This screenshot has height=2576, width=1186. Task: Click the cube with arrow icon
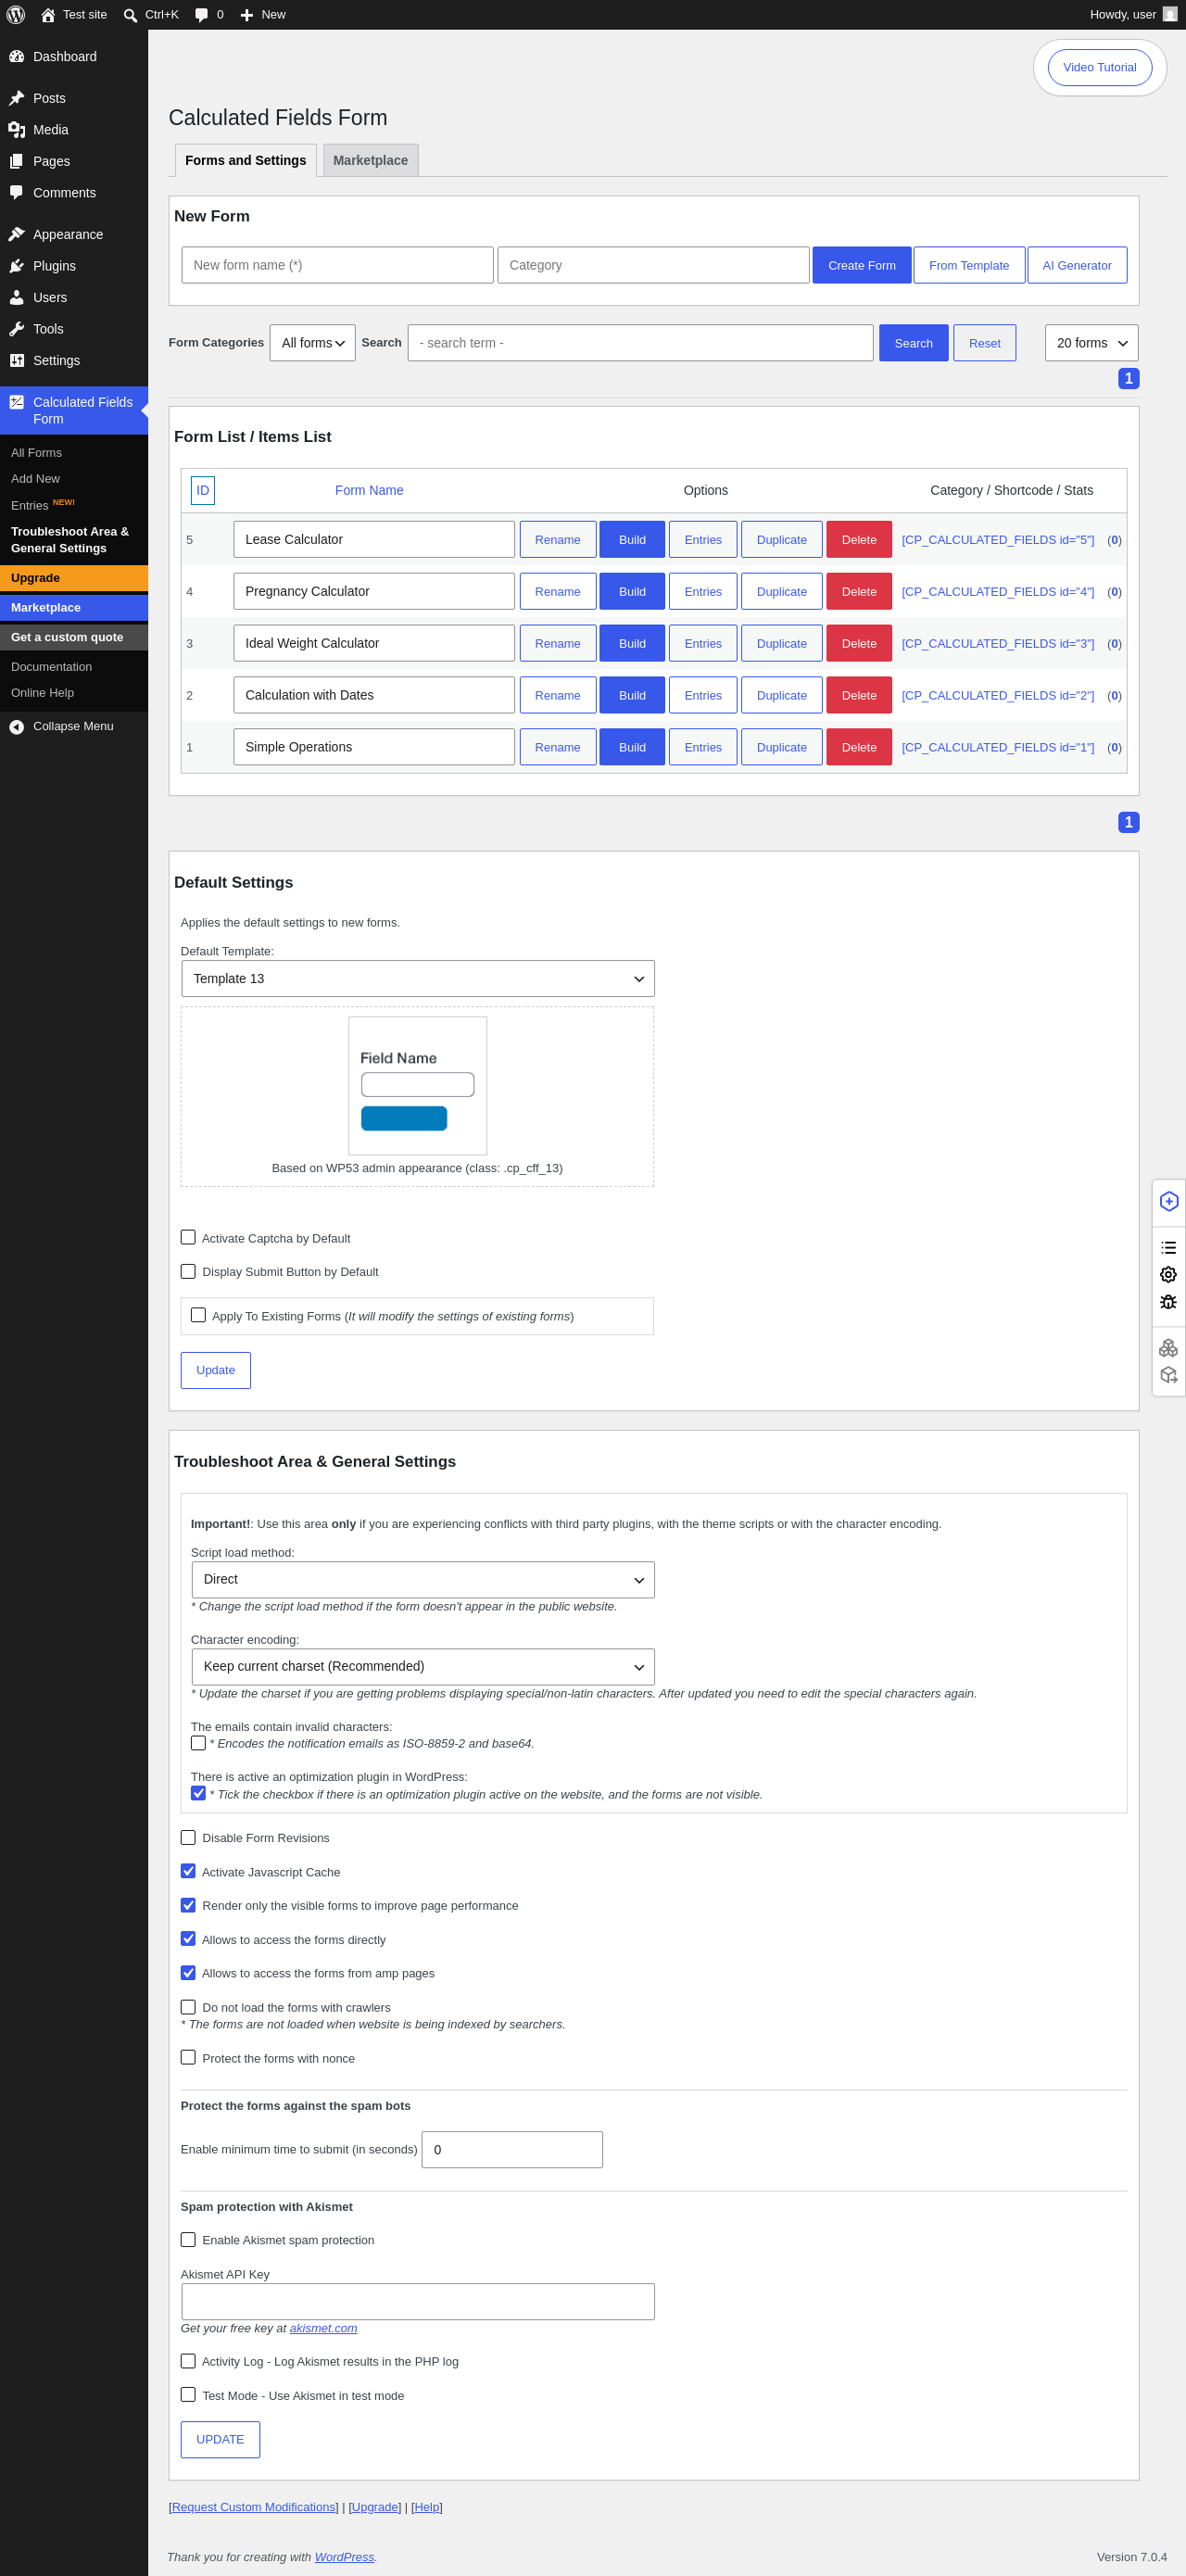[1168, 1375]
